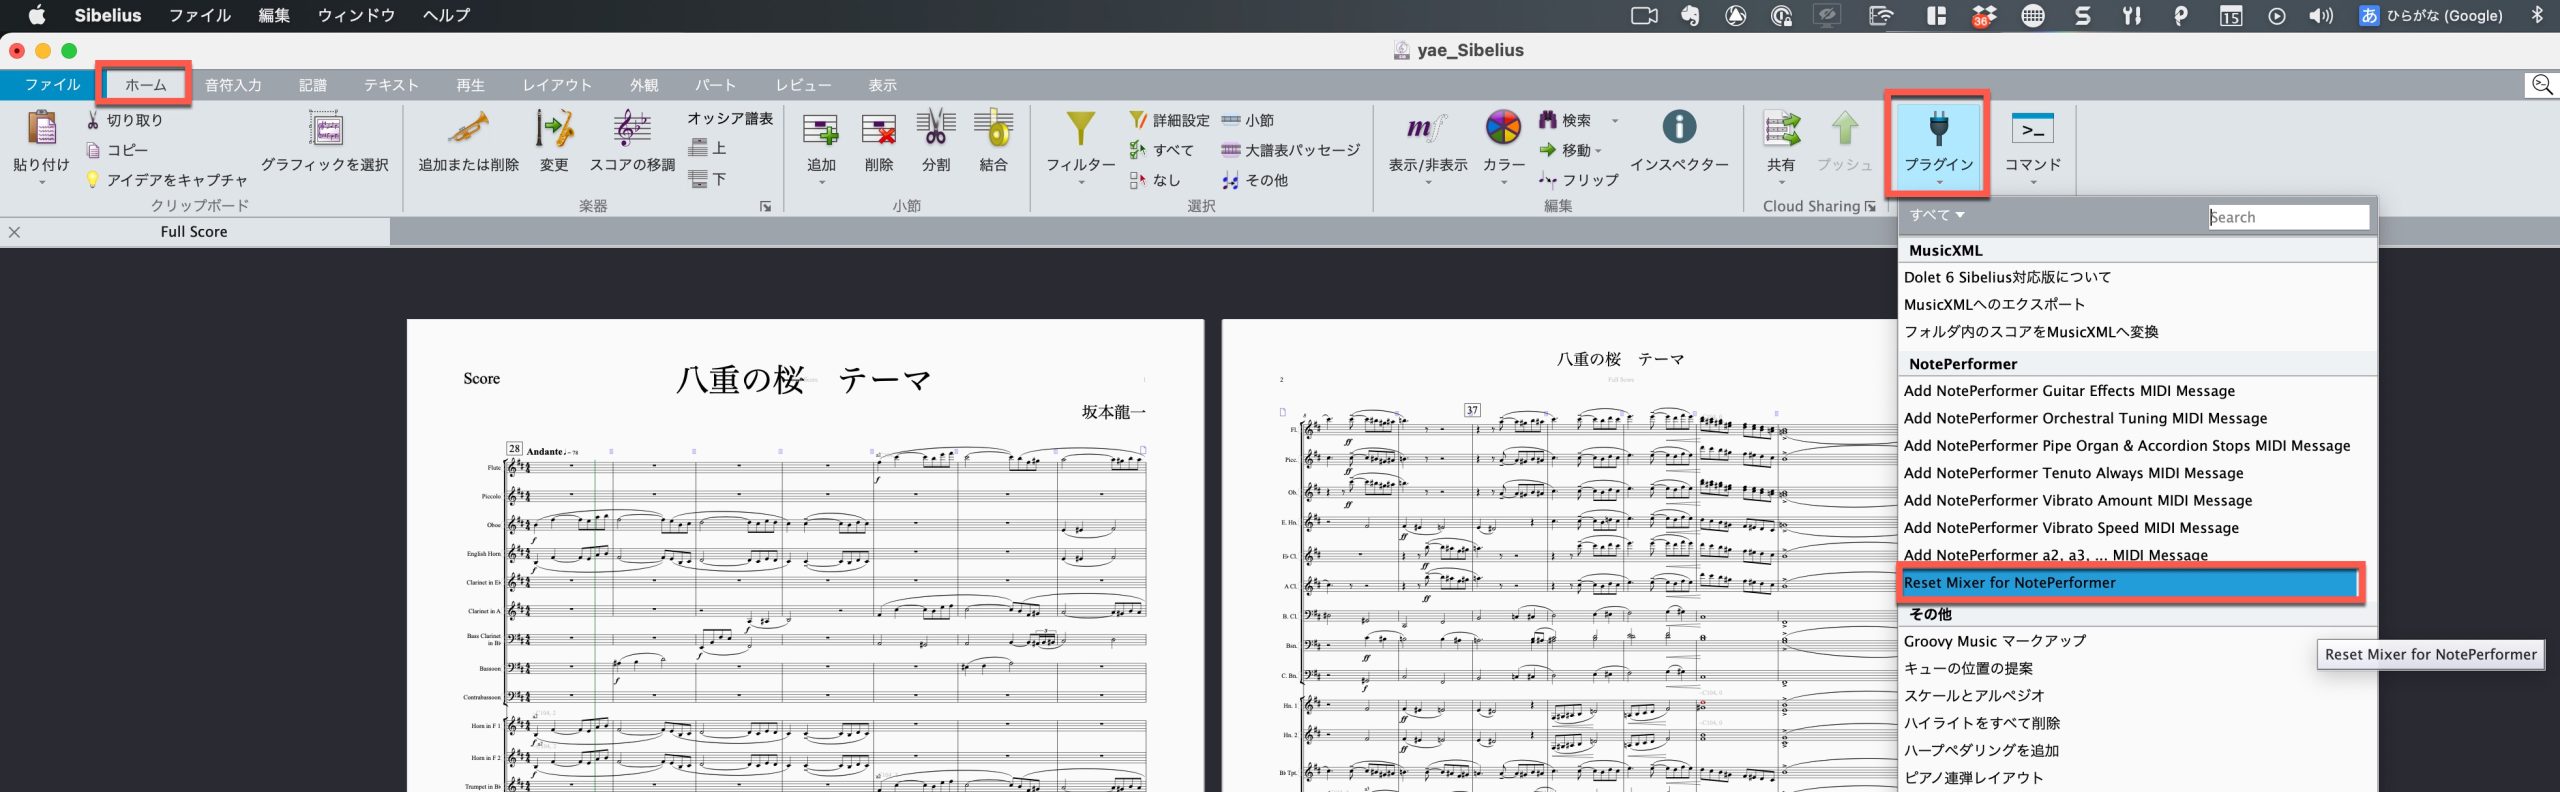Viewport: 2560px width, 792px height.
Task: Open the ひらがな (Google) input source menu
Action: (x=2431, y=15)
